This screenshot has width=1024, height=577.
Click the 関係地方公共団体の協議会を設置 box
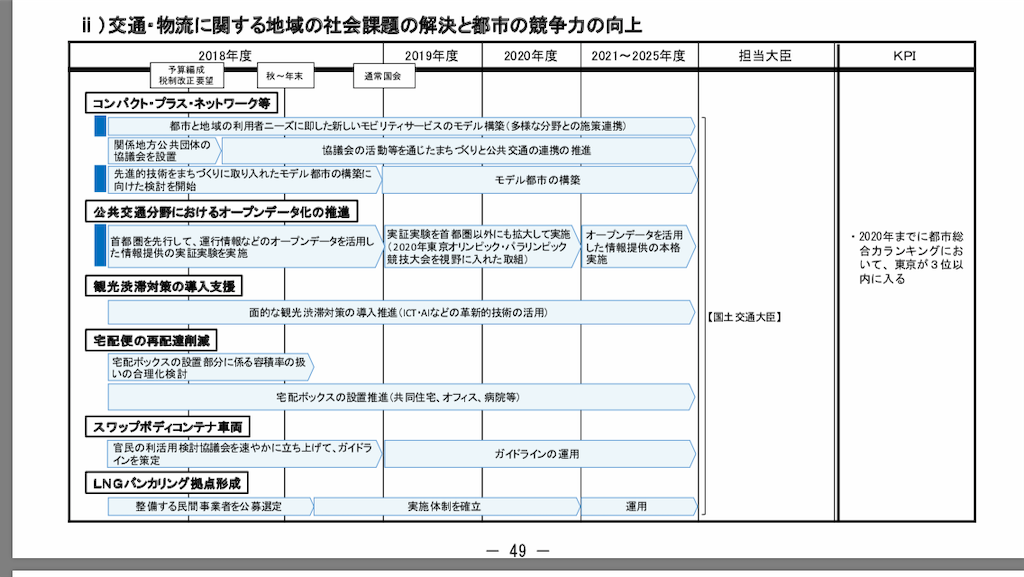pyautogui.click(x=164, y=151)
